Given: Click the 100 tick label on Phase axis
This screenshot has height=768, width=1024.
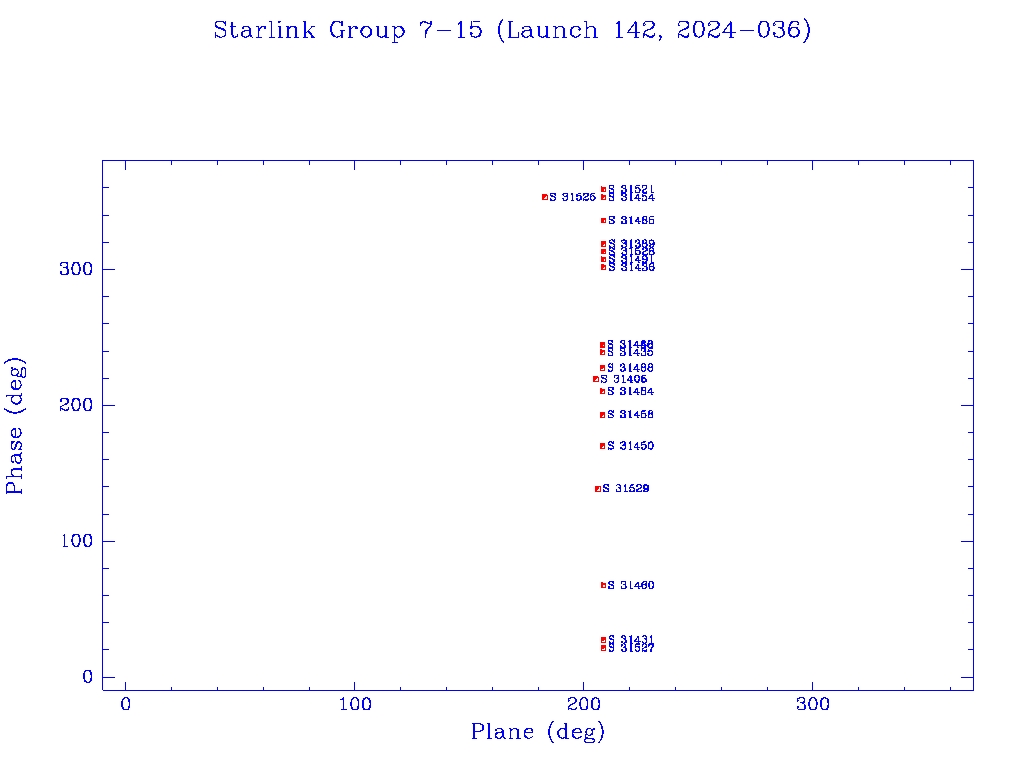Looking at the screenshot, I should [77, 541].
